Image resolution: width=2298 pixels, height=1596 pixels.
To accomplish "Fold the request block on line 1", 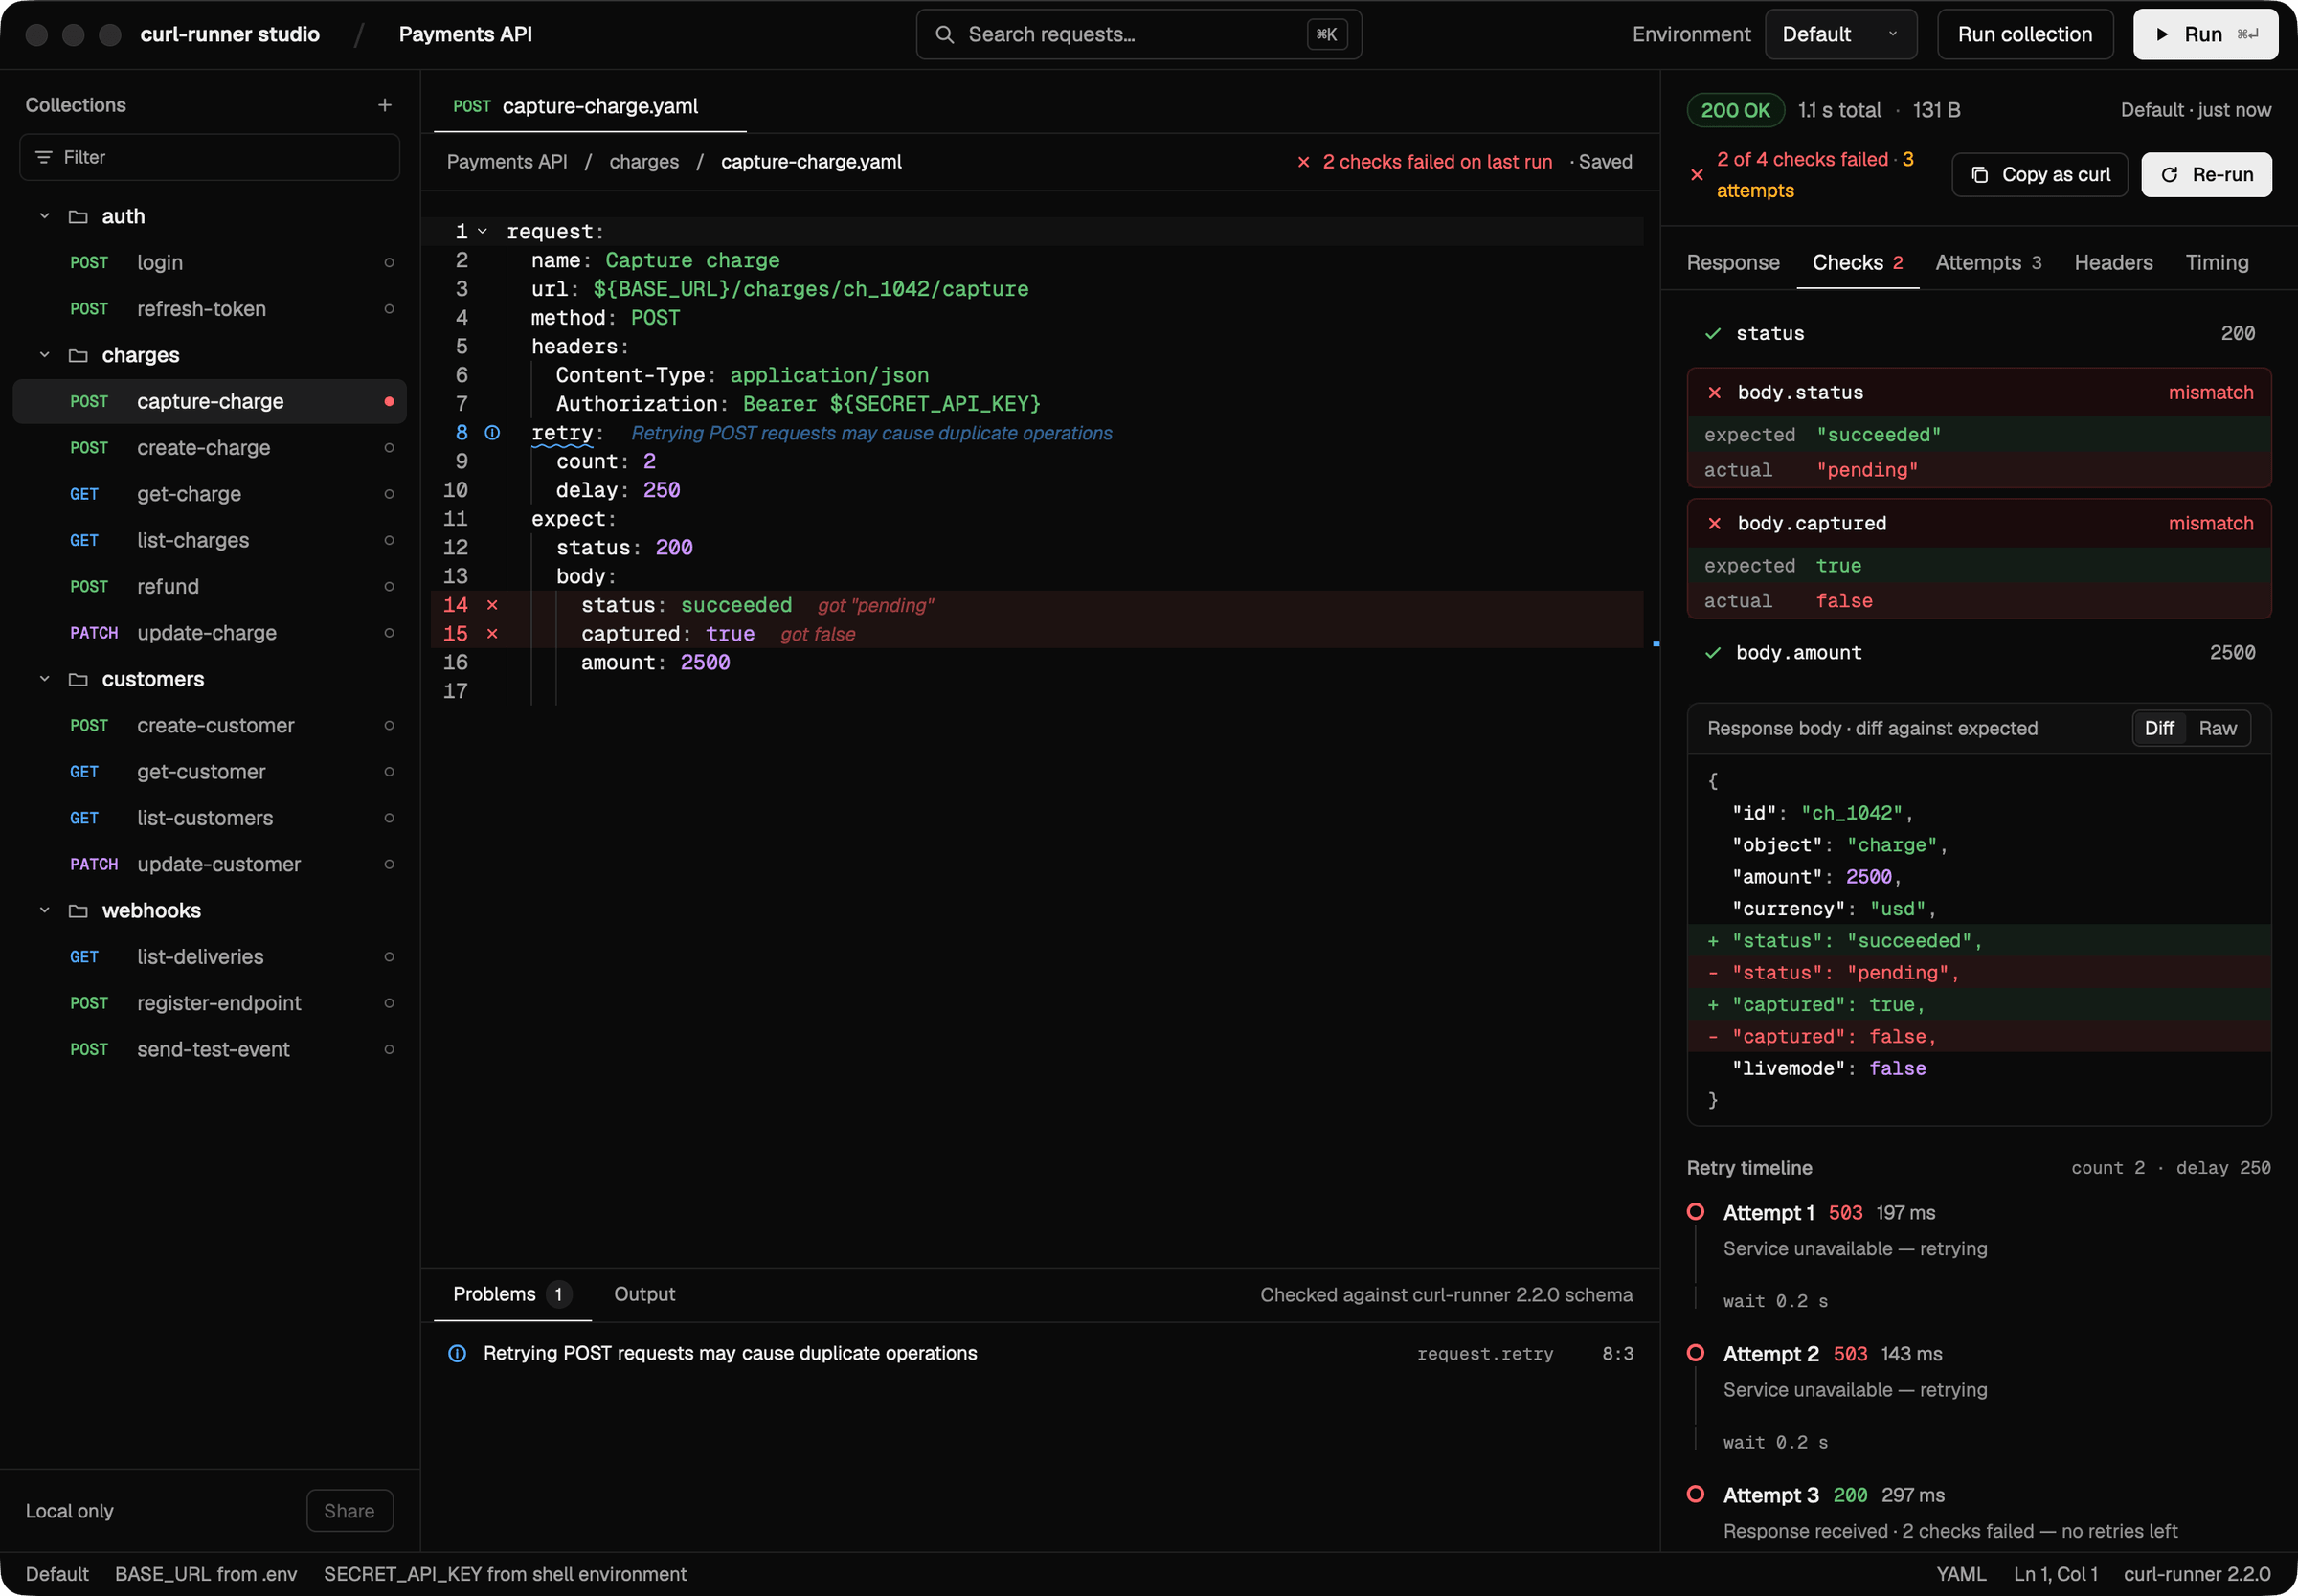I will pyautogui.click(x=482, y=231).
